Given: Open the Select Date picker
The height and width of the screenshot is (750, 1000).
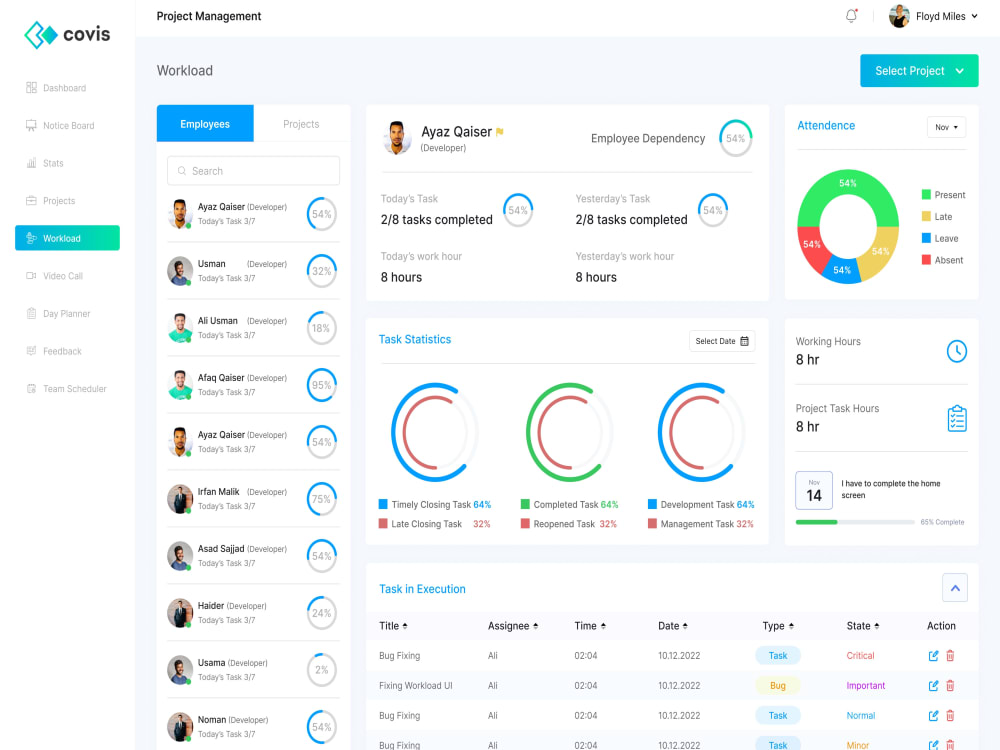Looking at the screenshot, I should click(721, 341).
